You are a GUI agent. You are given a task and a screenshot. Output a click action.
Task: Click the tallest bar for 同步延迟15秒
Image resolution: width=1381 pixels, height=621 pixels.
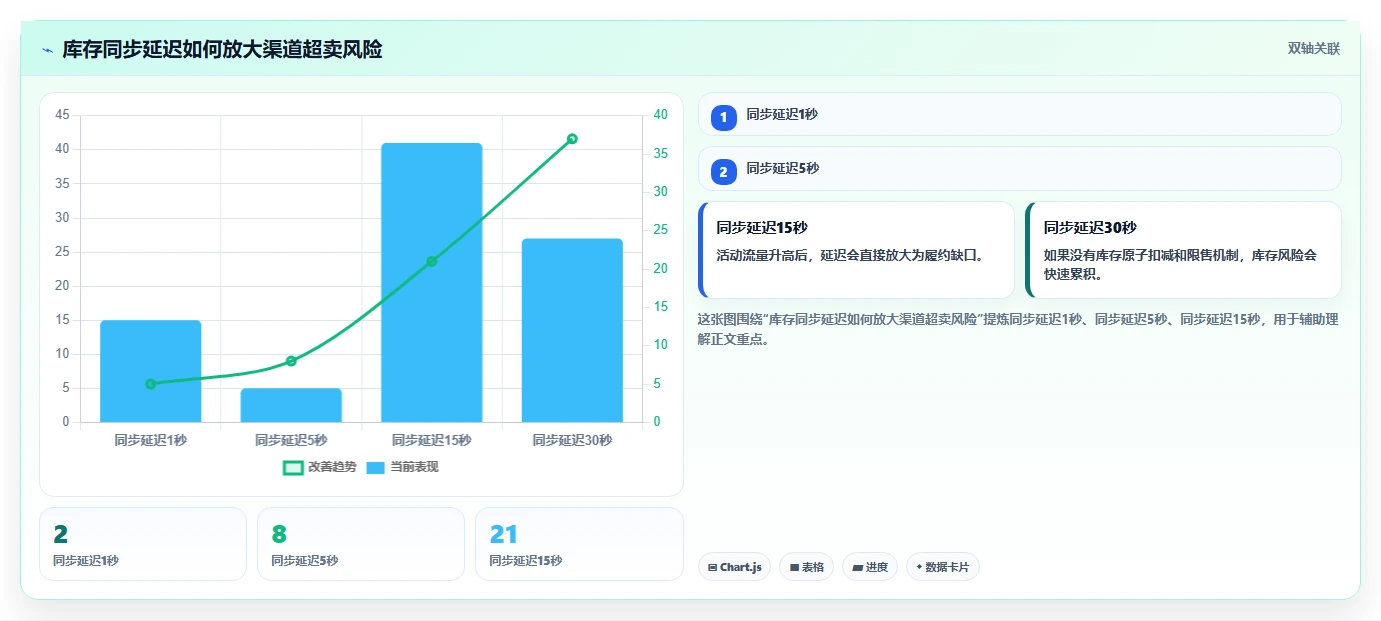pos(432,282)
